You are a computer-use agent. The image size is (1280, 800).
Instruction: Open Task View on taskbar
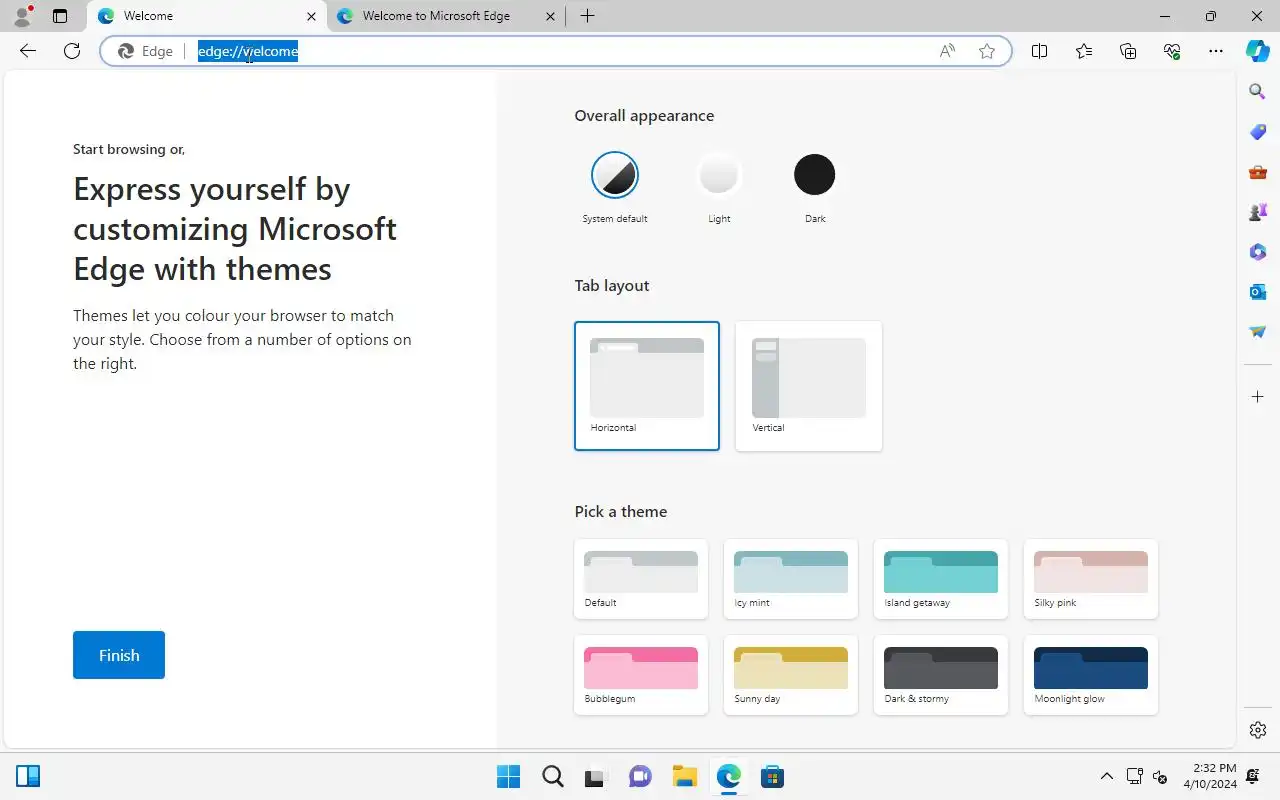[596, 776]
